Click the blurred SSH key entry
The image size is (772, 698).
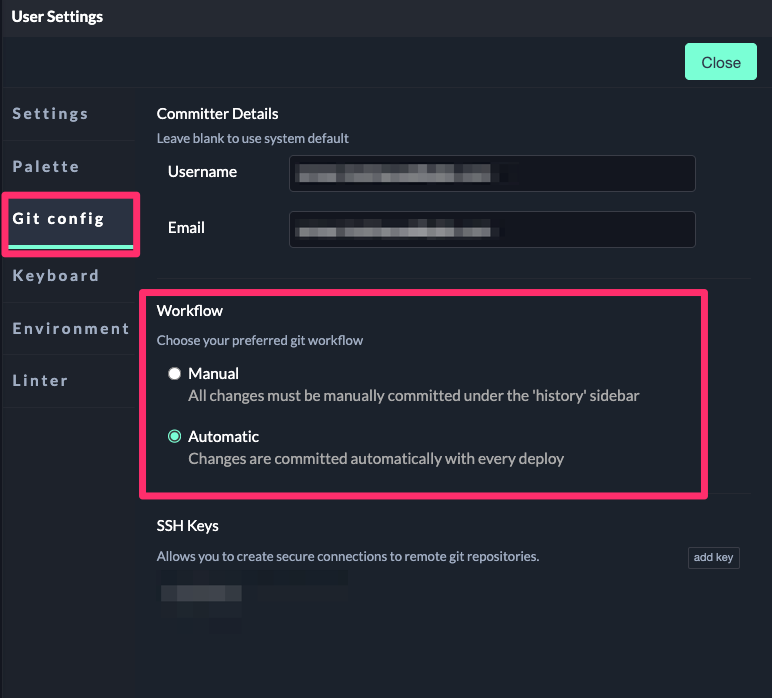point(202,593)
